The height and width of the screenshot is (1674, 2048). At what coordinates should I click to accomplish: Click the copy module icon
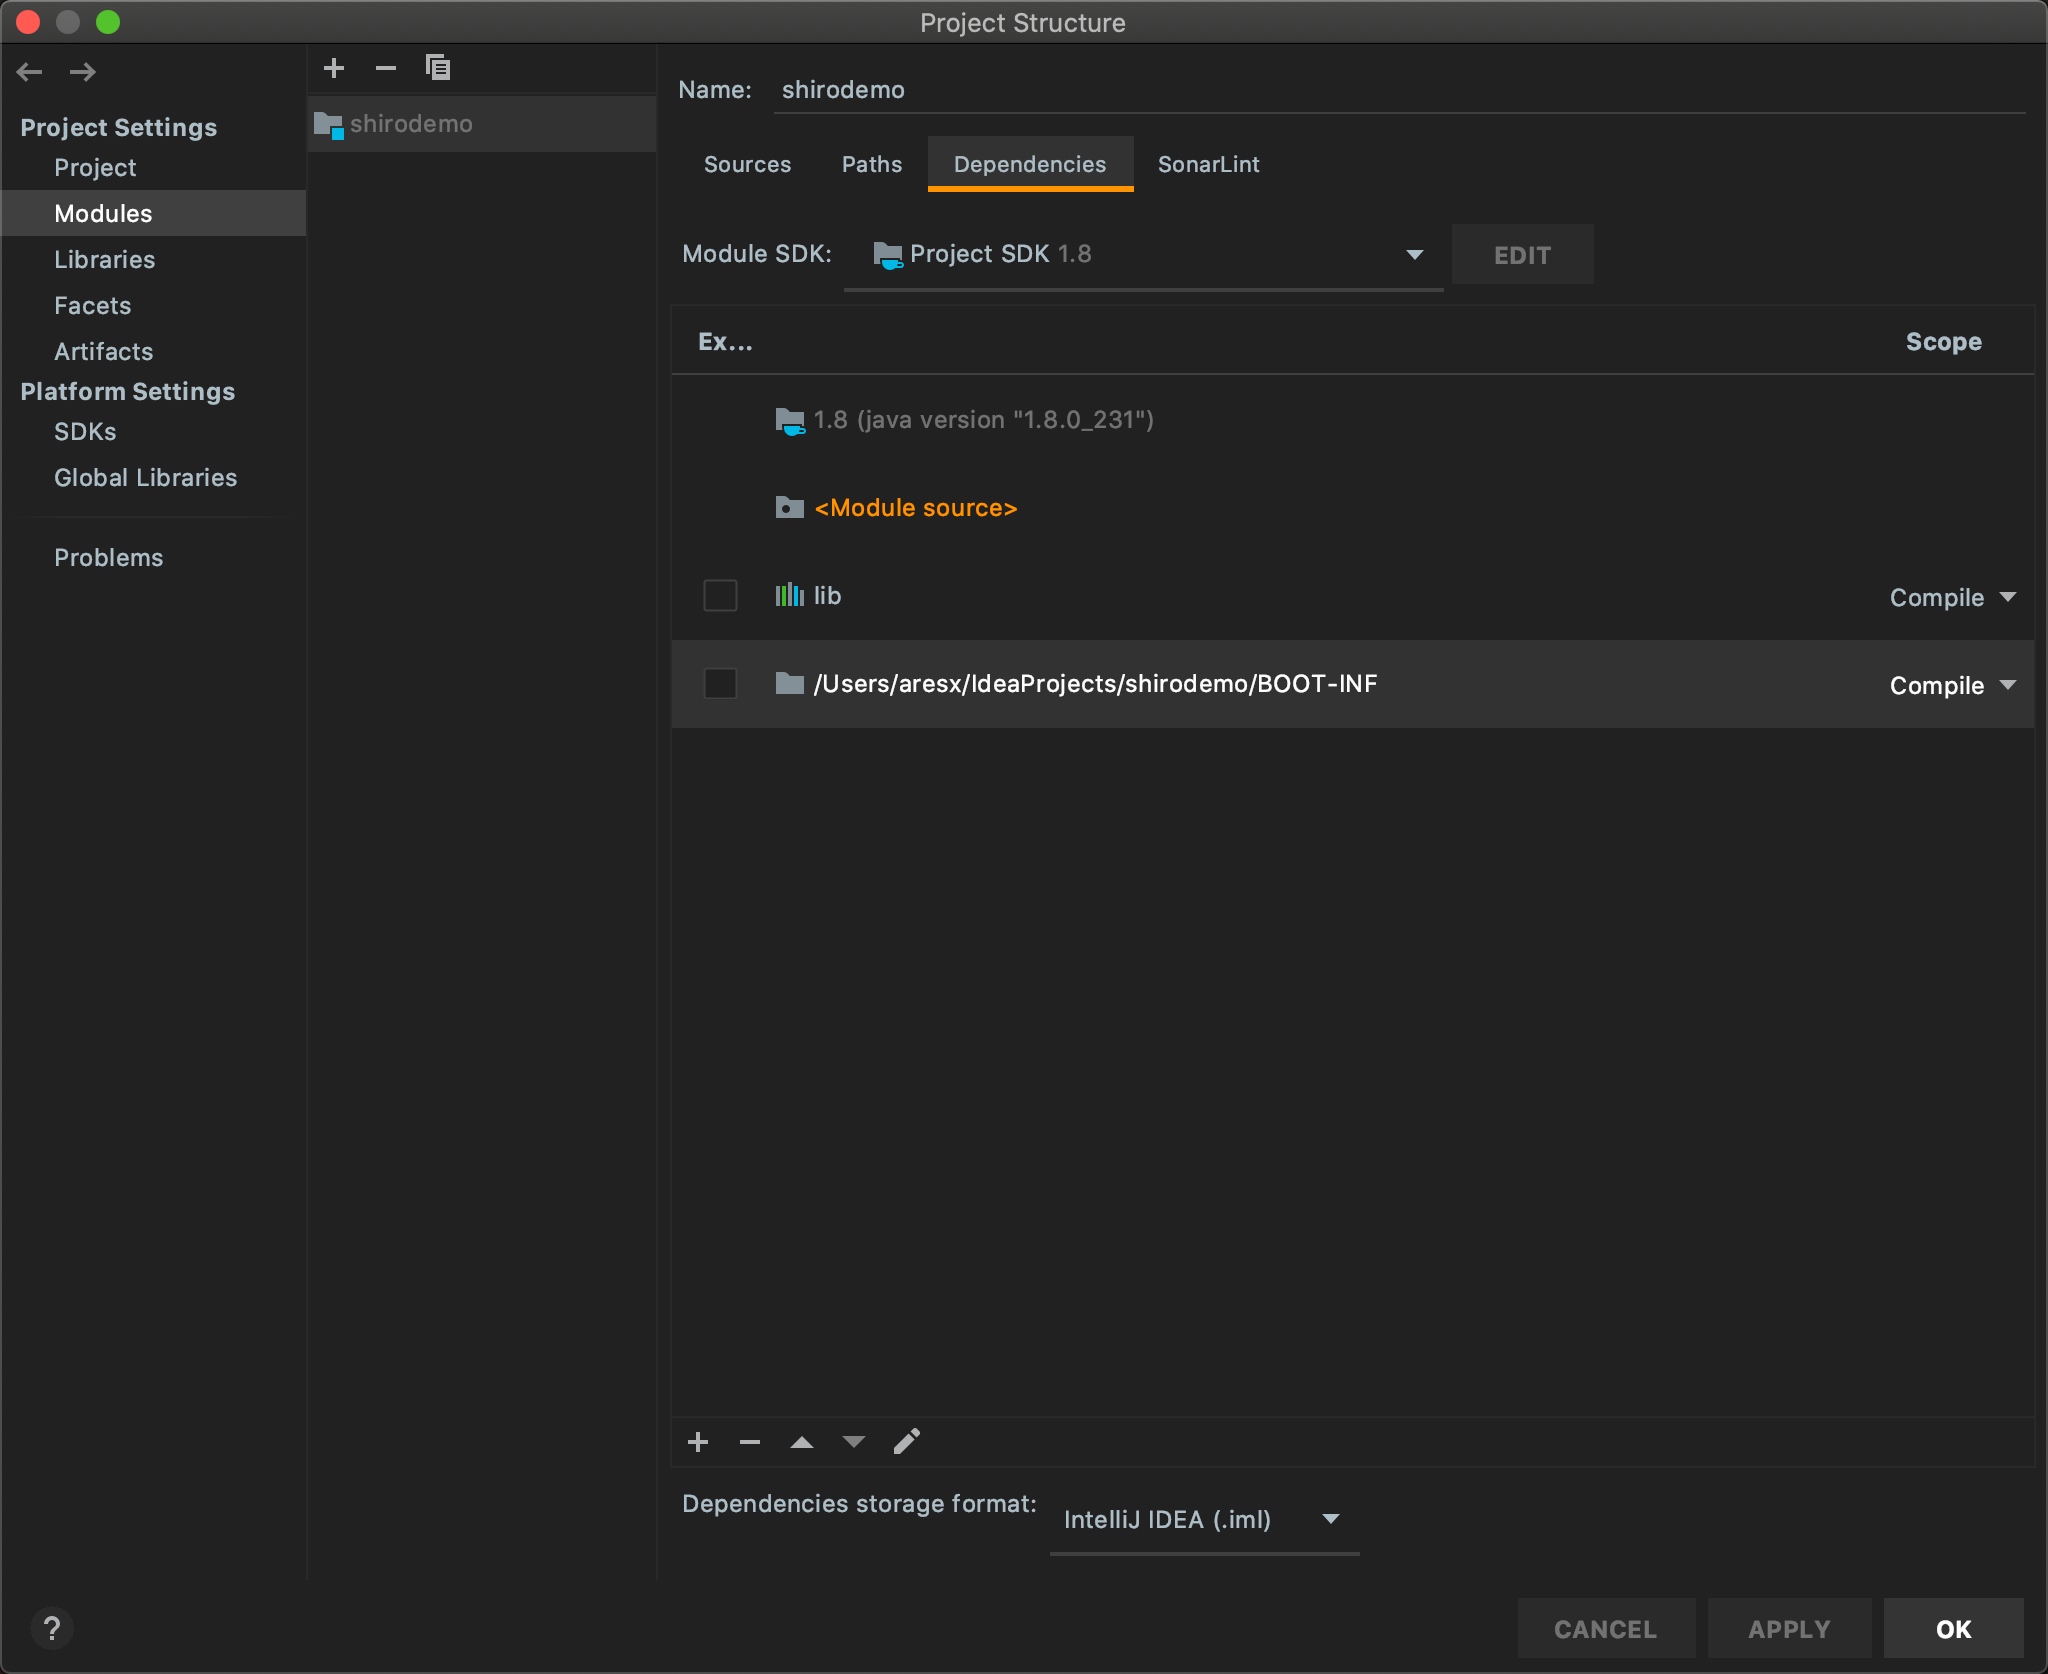coord(438,68)
